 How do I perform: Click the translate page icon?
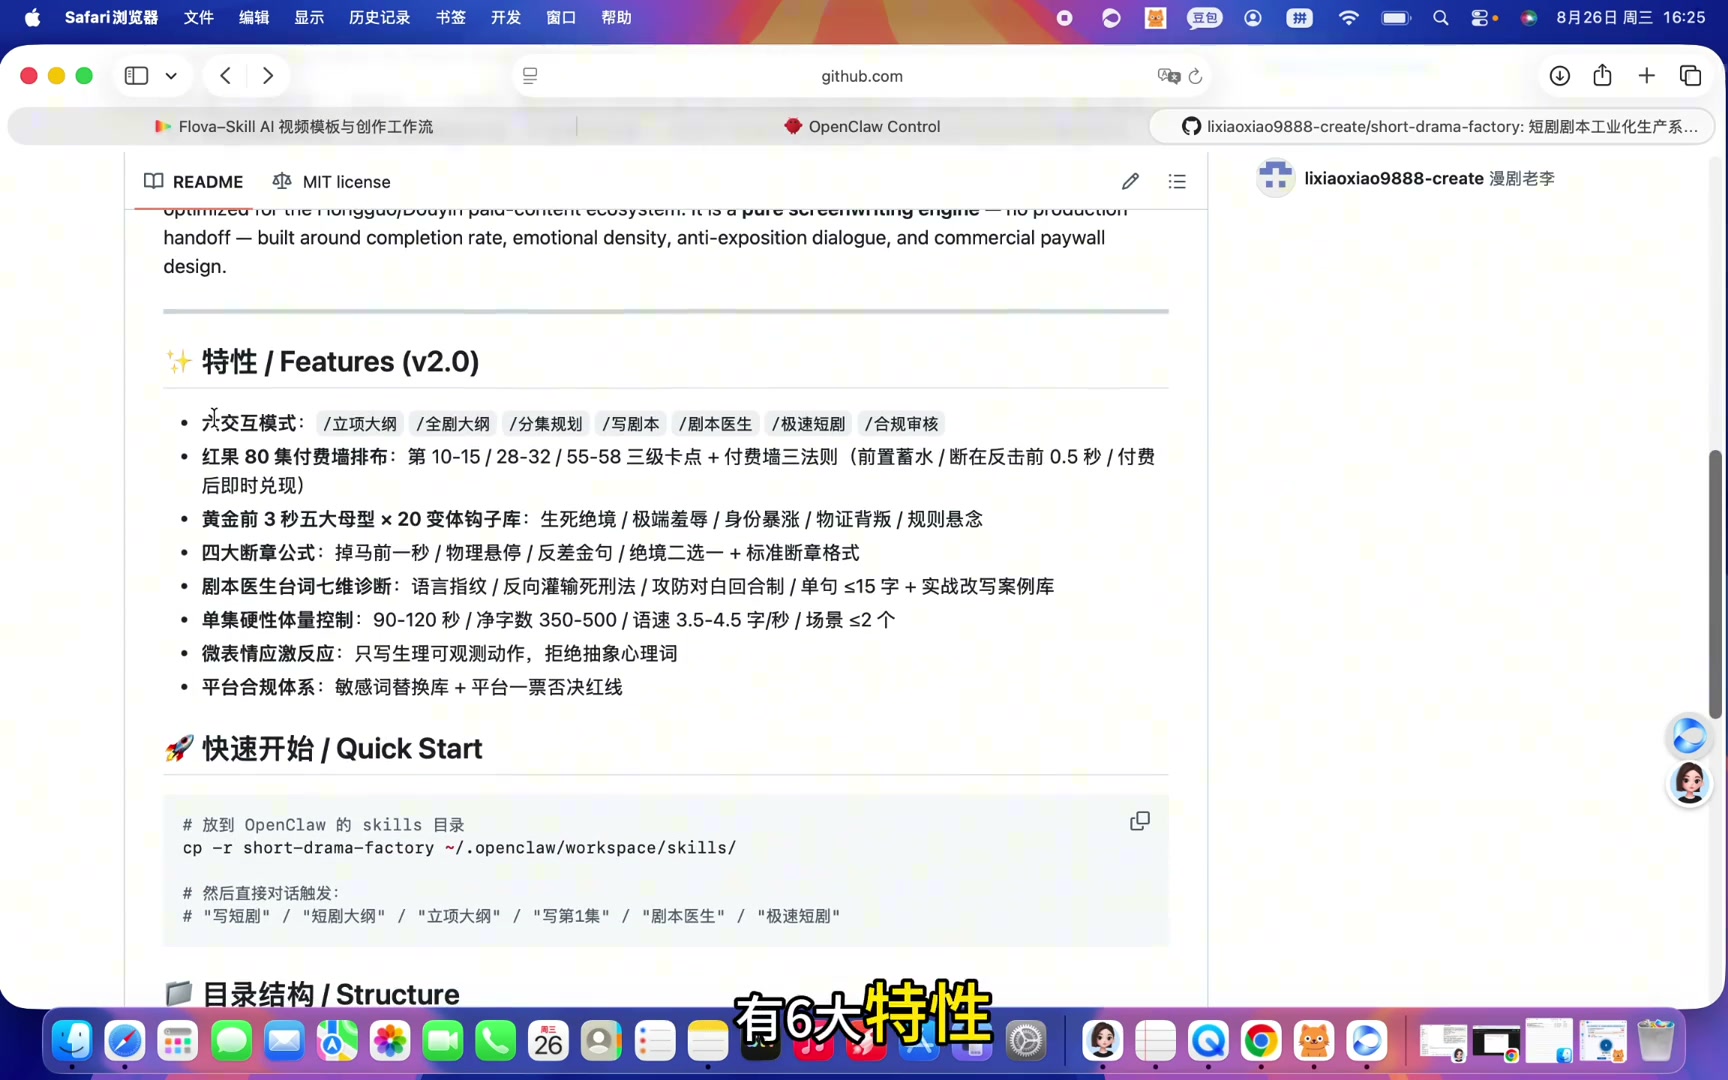(1168, 76)
